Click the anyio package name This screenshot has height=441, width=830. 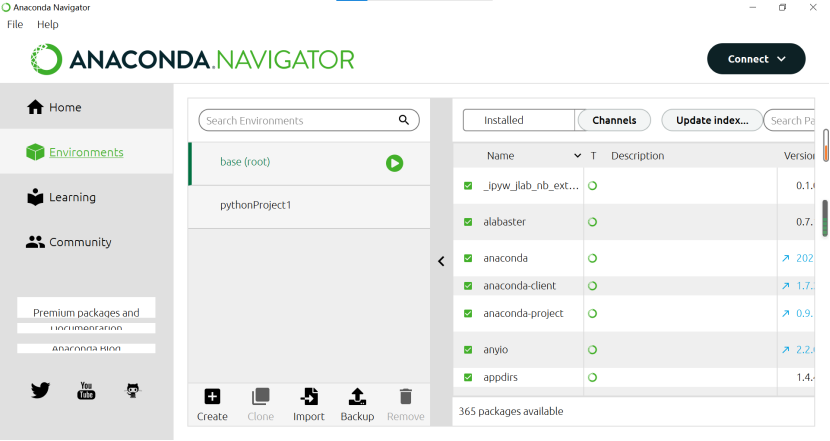495,349
